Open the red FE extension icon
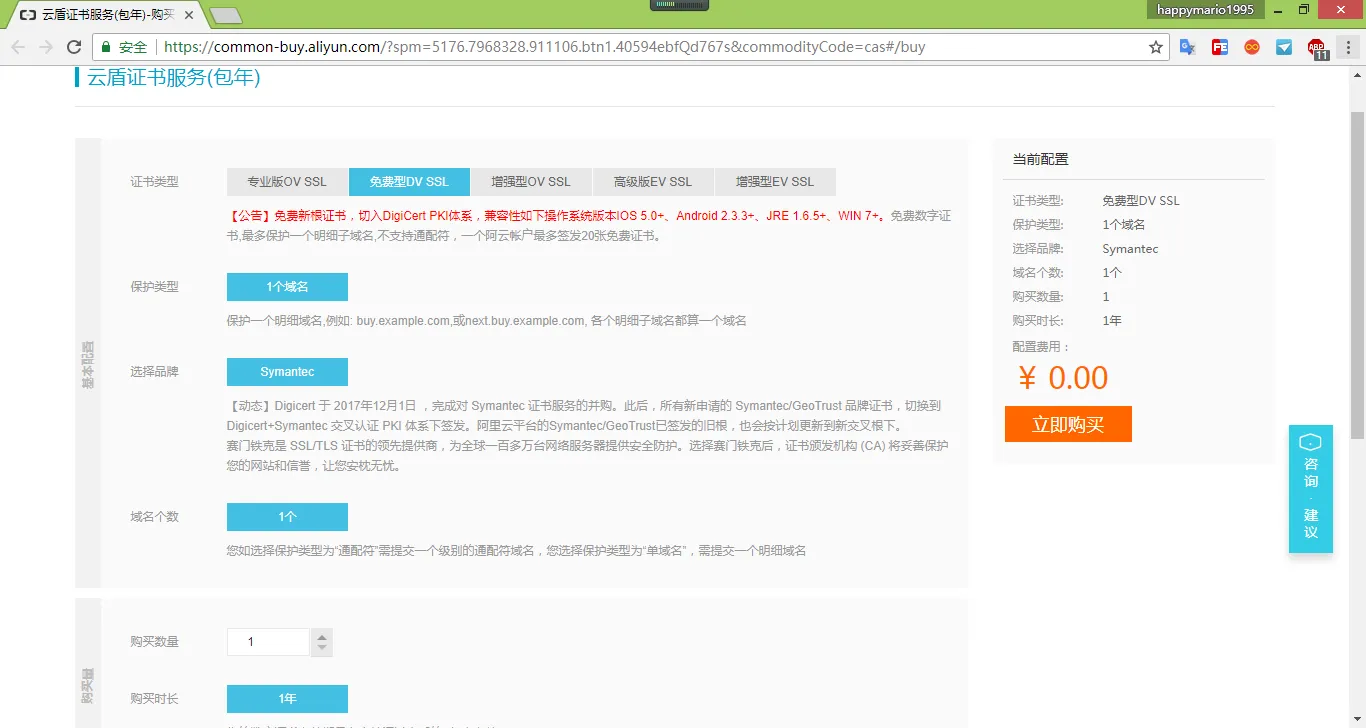Image resolution: width=1366 pixels, height=728 pixels. coord(1220,47)
